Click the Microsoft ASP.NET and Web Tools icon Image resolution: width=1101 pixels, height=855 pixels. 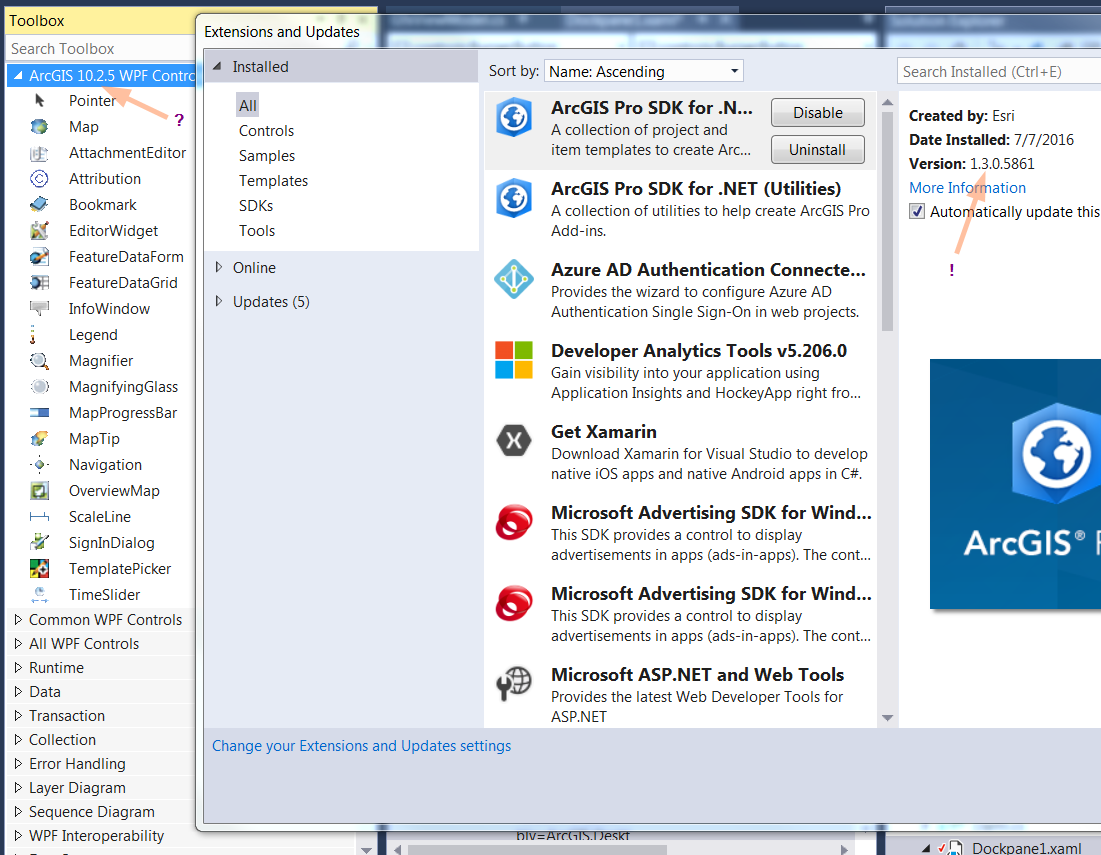(x=514, y=684)
